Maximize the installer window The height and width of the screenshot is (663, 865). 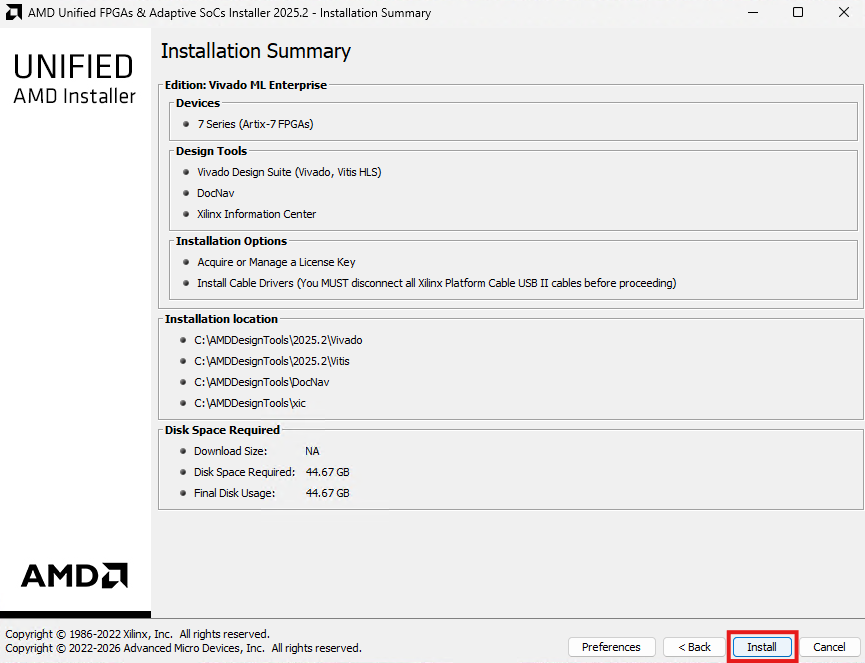tap(798, 12)
